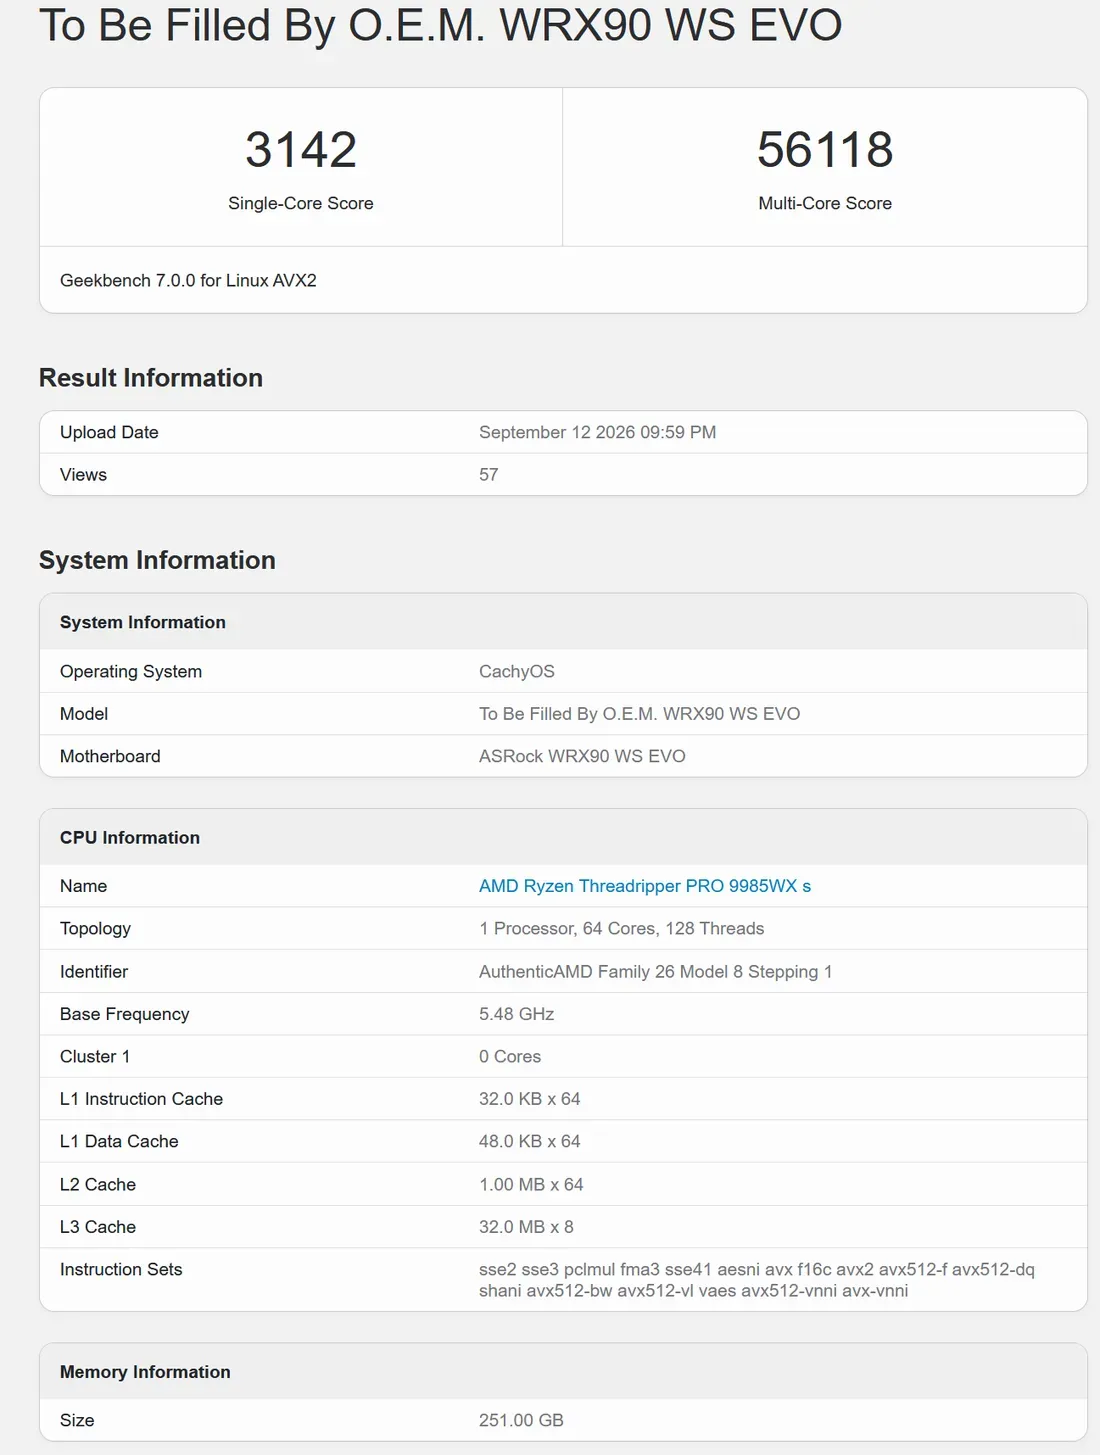Click the 'Model' row label

coord(84,714)
